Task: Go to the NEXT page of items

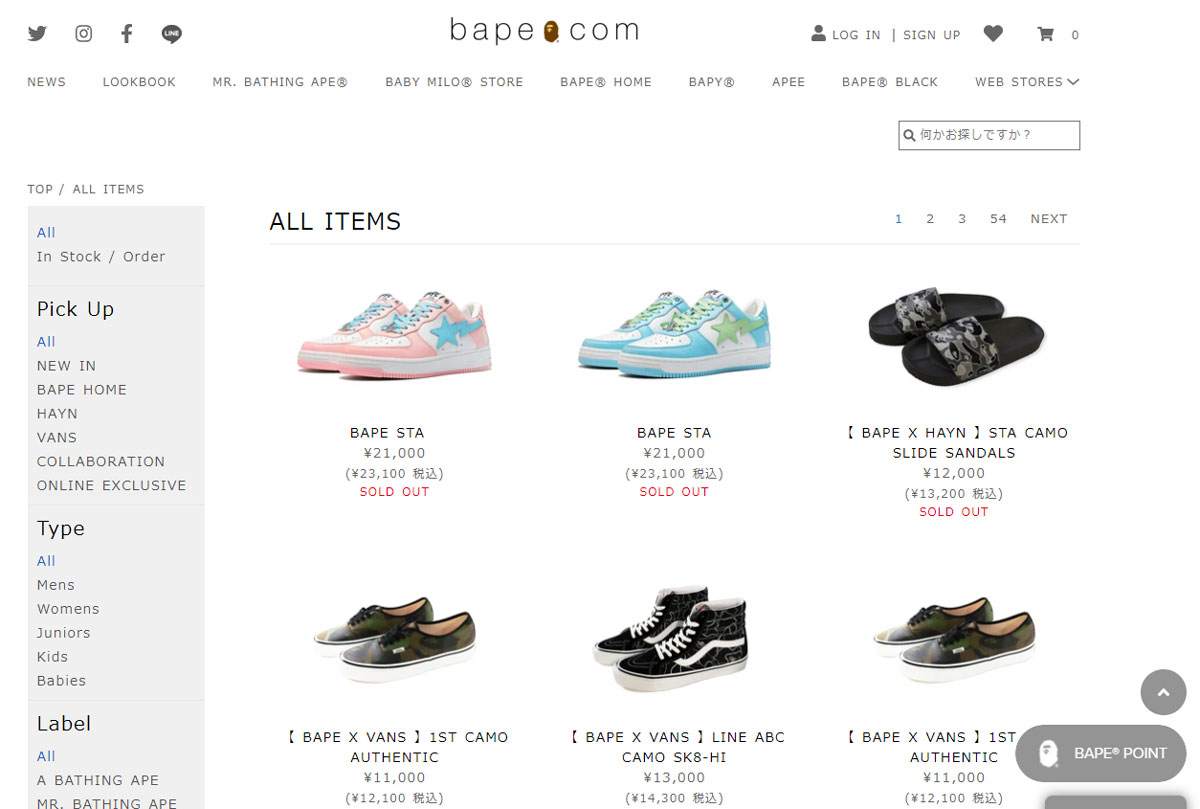Action: (1049, 219)
